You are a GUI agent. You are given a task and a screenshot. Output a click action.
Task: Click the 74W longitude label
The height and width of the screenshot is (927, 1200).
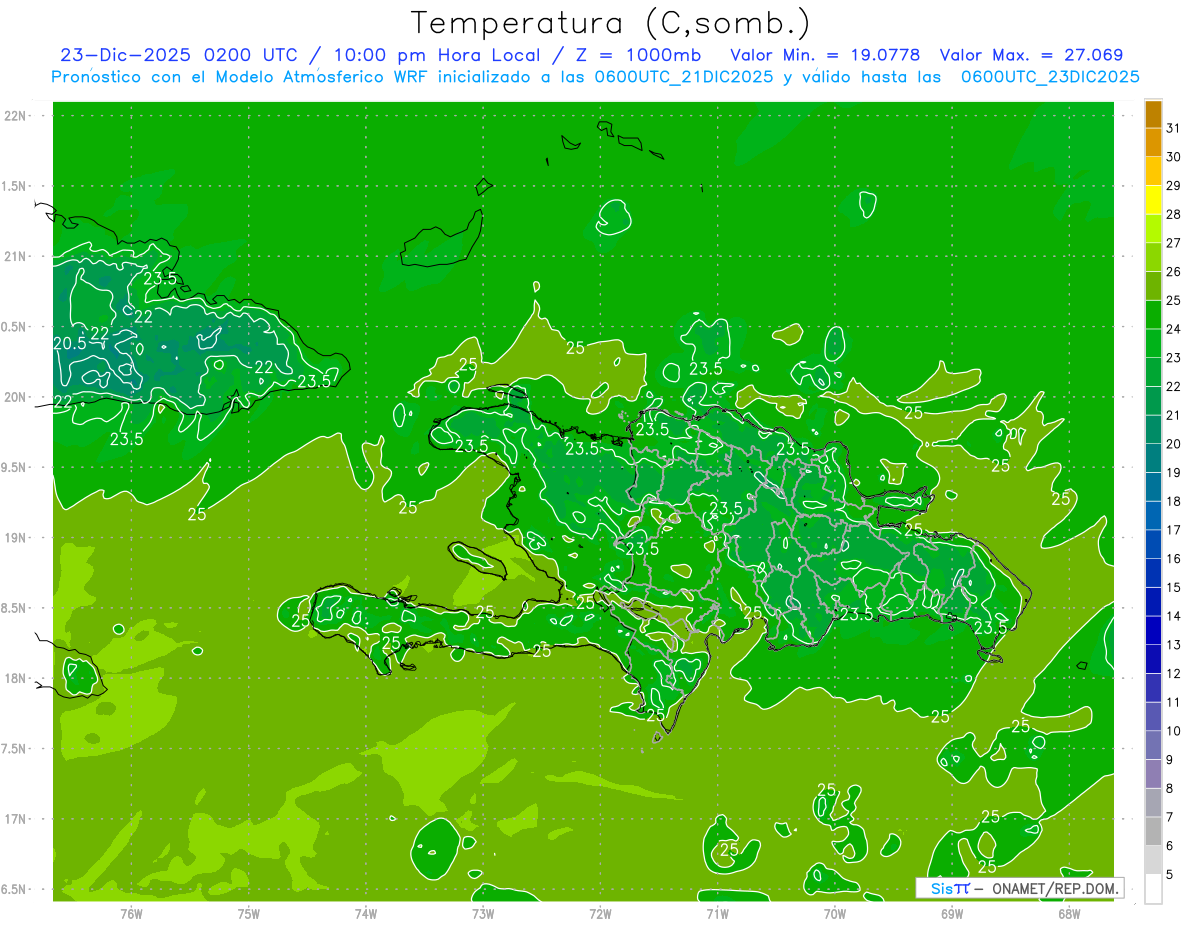[x=366, y=914]
